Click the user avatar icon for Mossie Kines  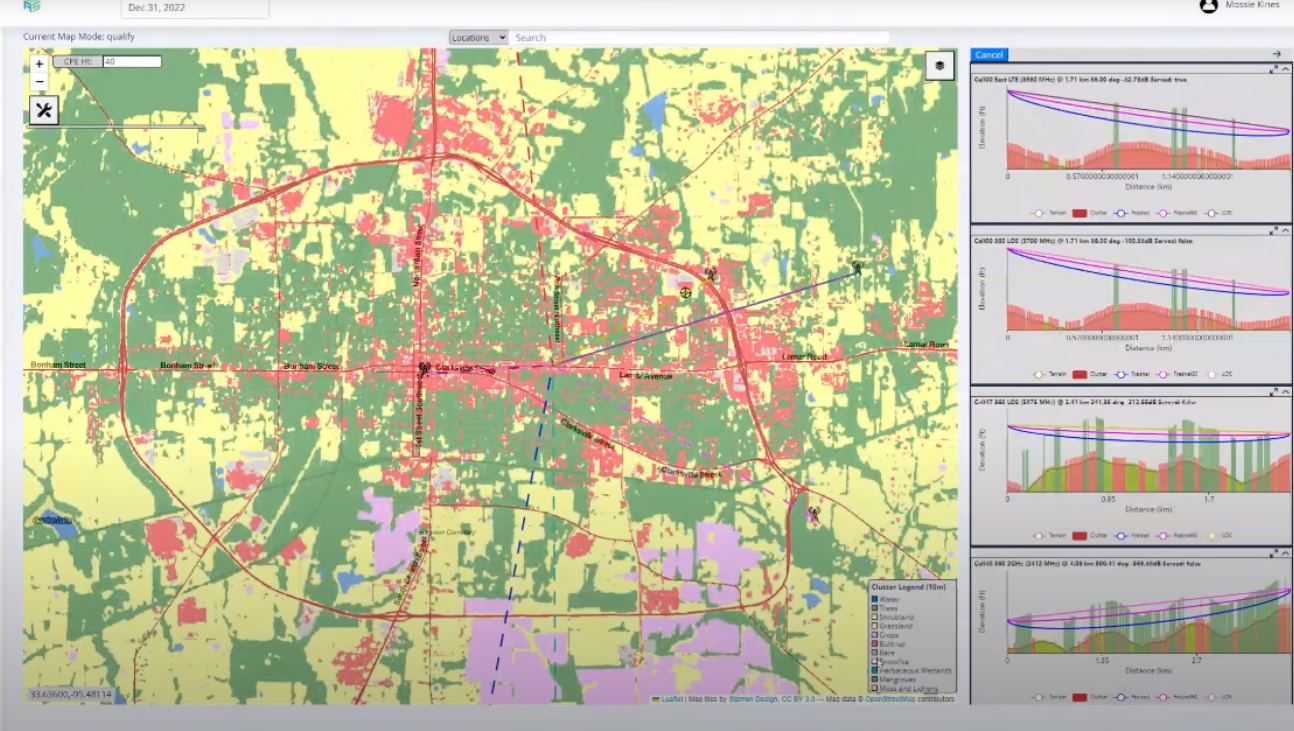coord(1208,6)
